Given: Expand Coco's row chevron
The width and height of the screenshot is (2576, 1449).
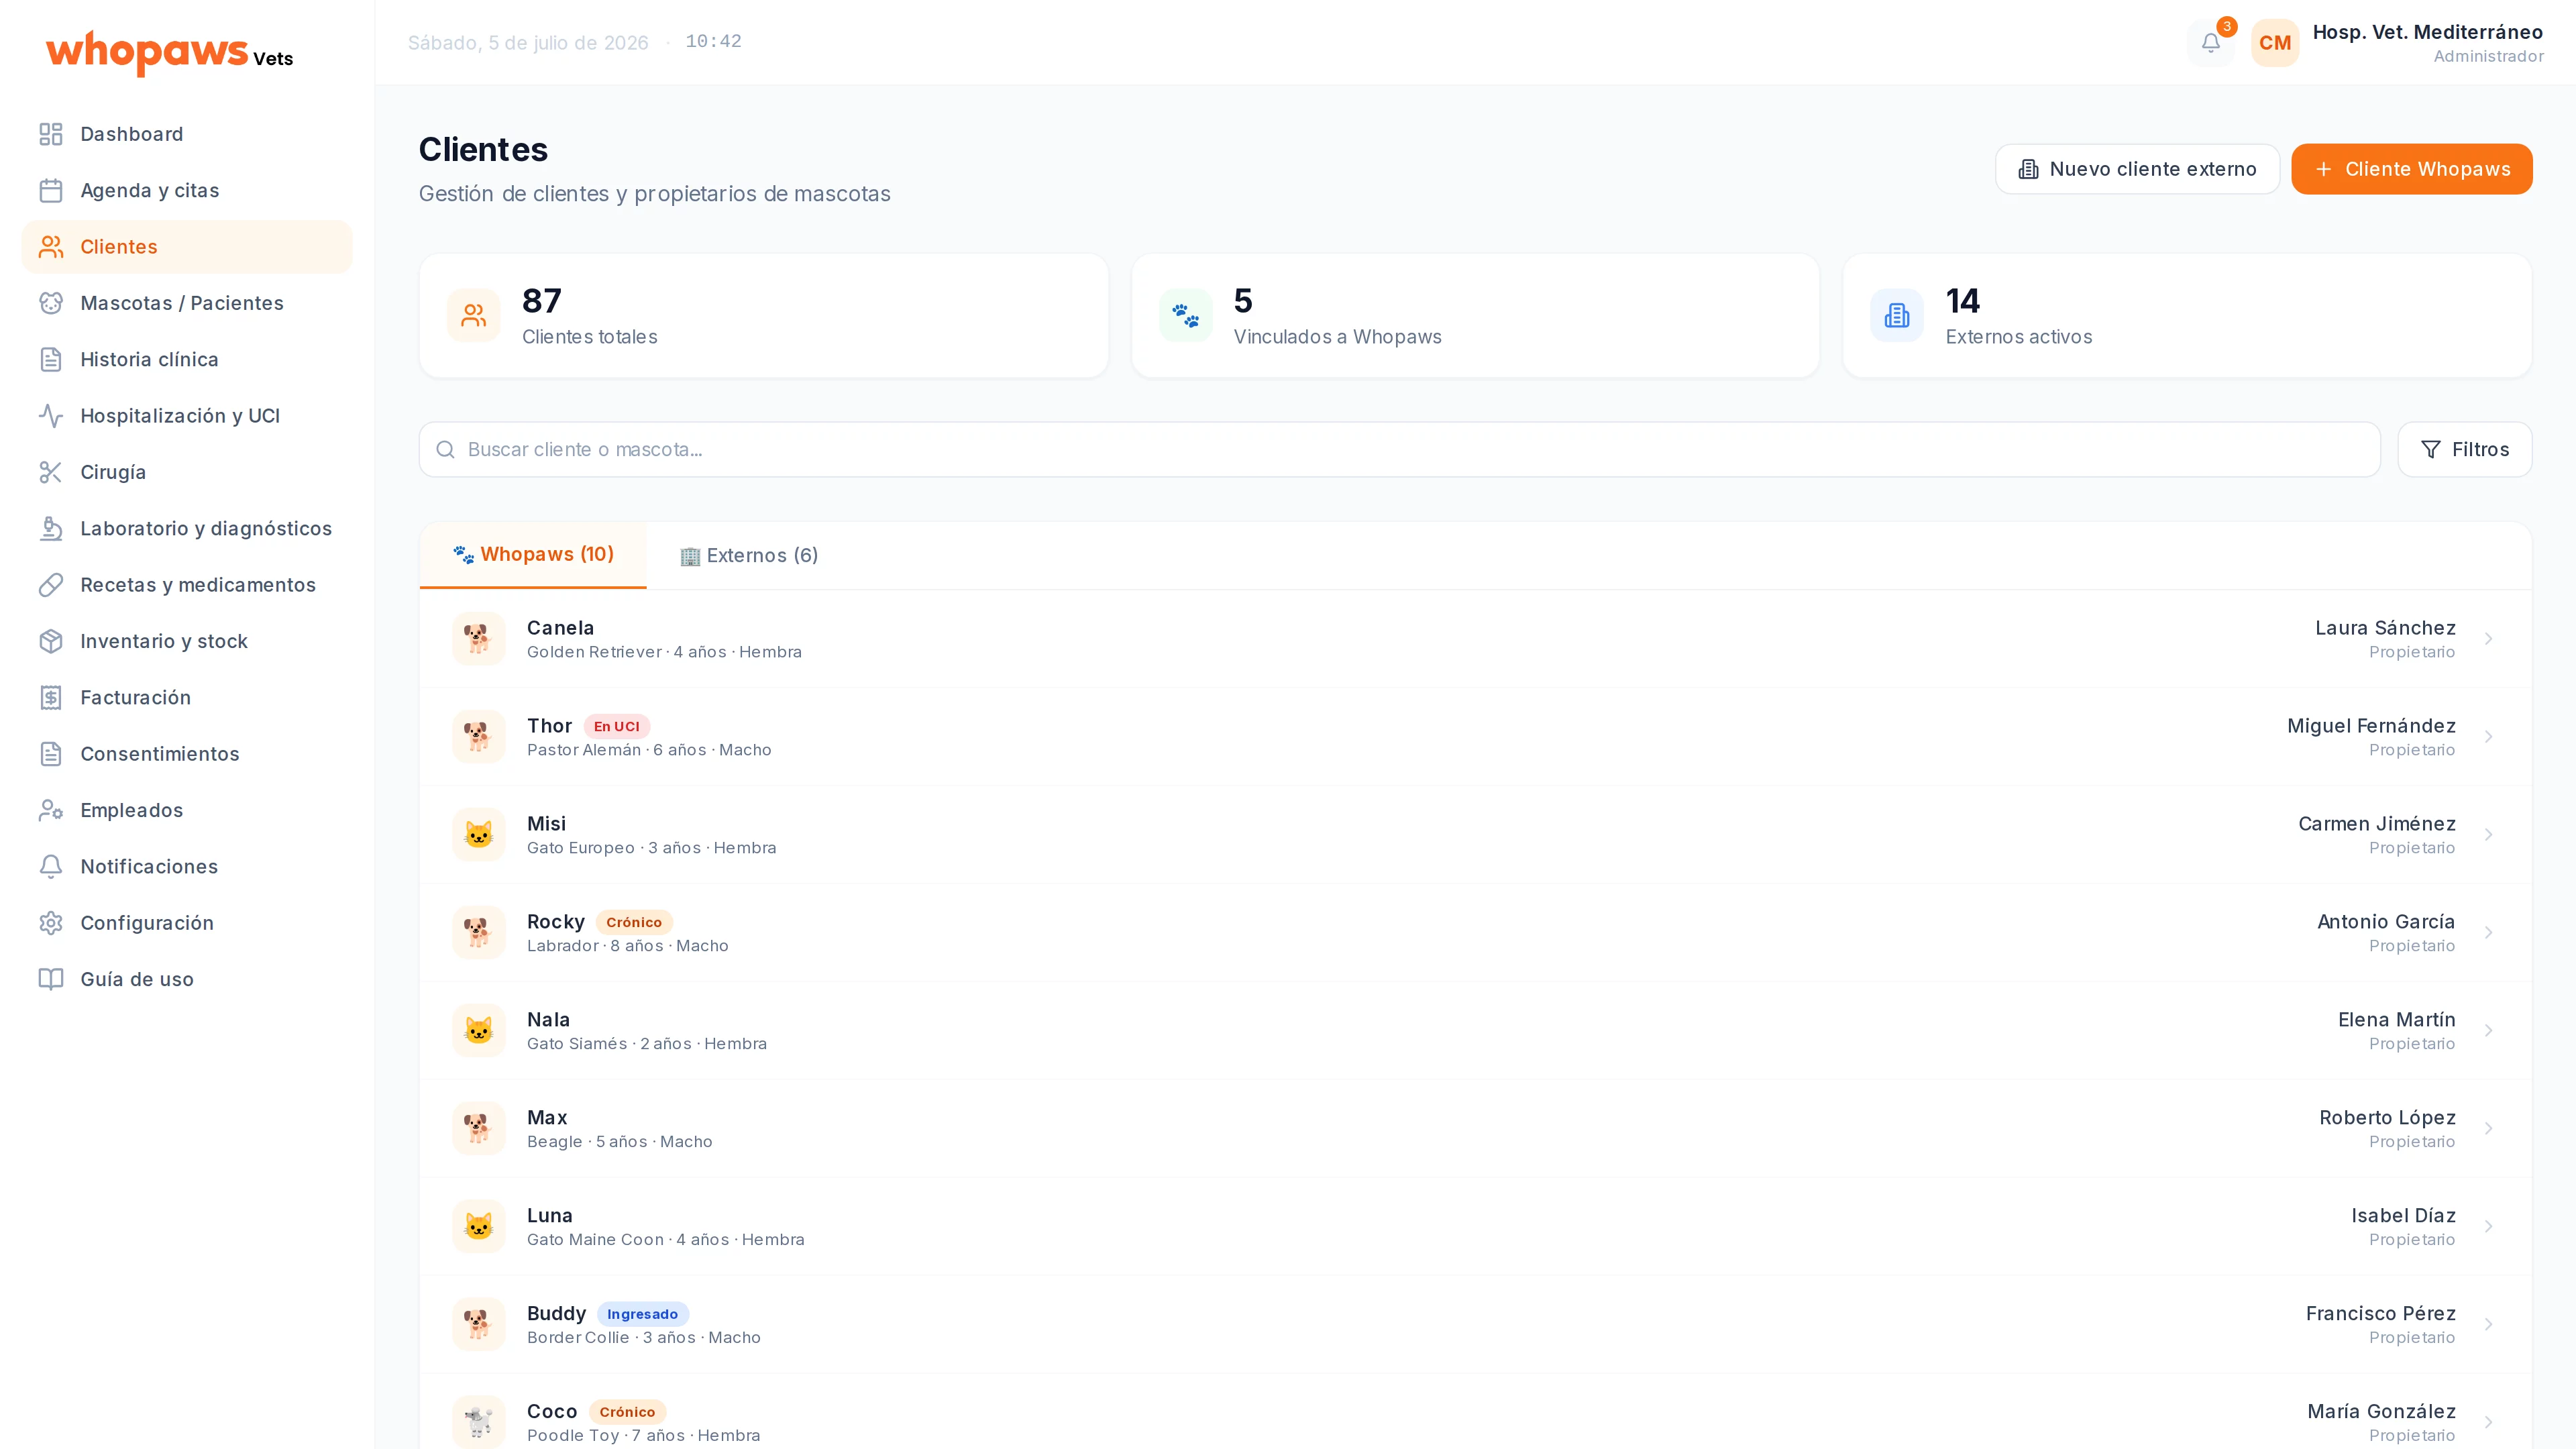Looking at the screenshot, I should tap(2489, 1422).
